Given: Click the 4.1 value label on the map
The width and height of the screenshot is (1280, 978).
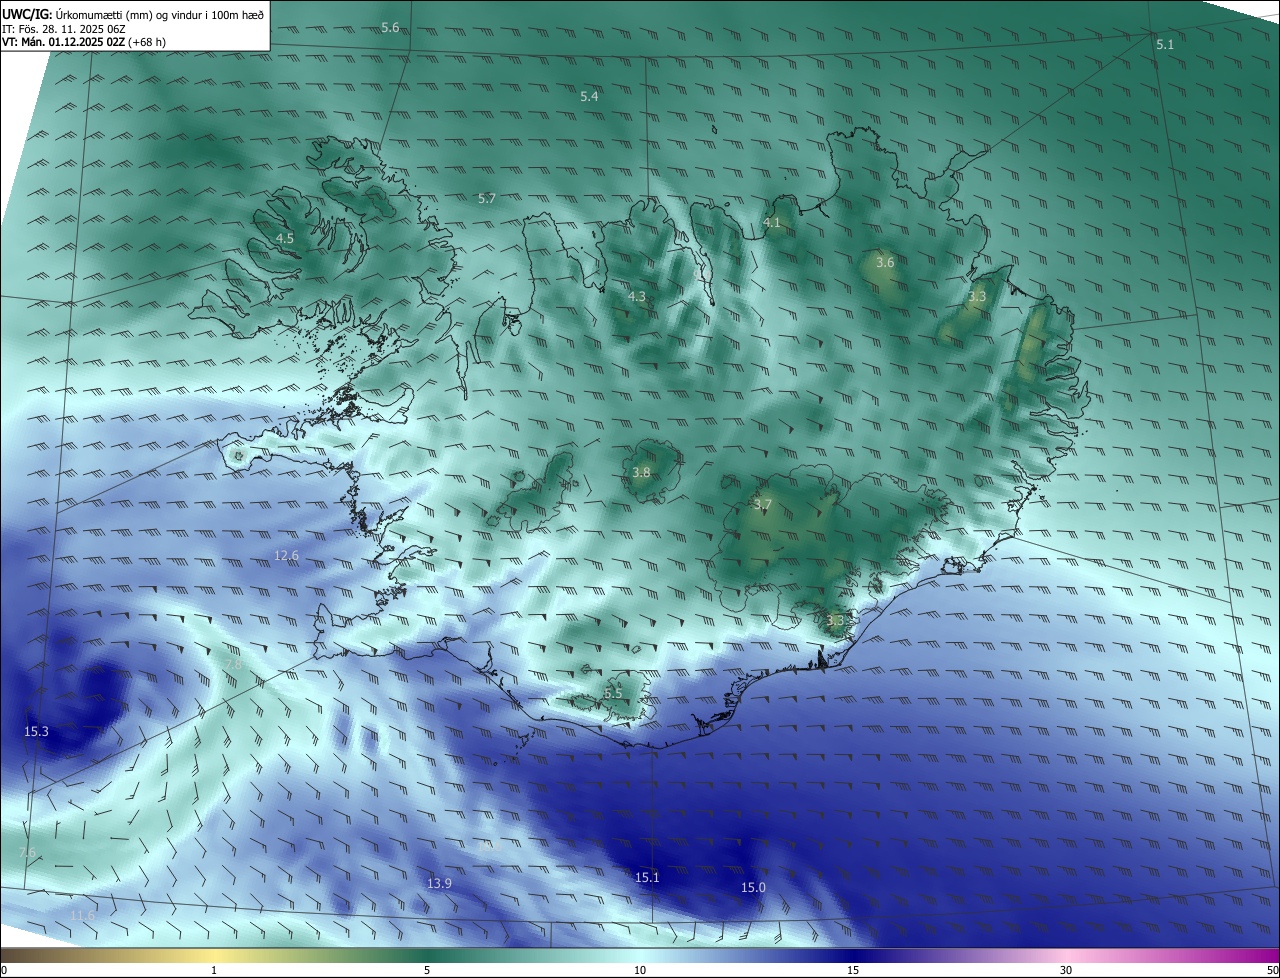Looking at the screenshot, I should 772,223.
